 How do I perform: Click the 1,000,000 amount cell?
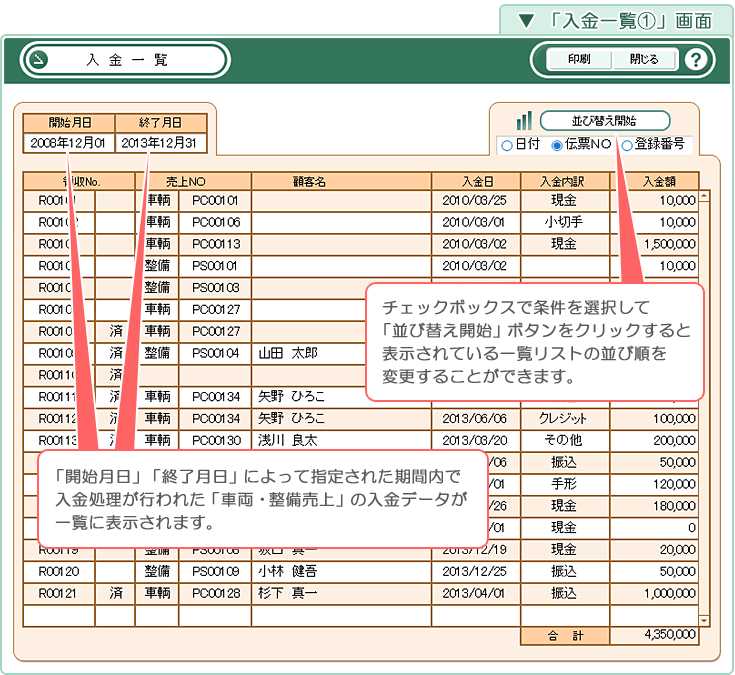(x=654, y=593)
